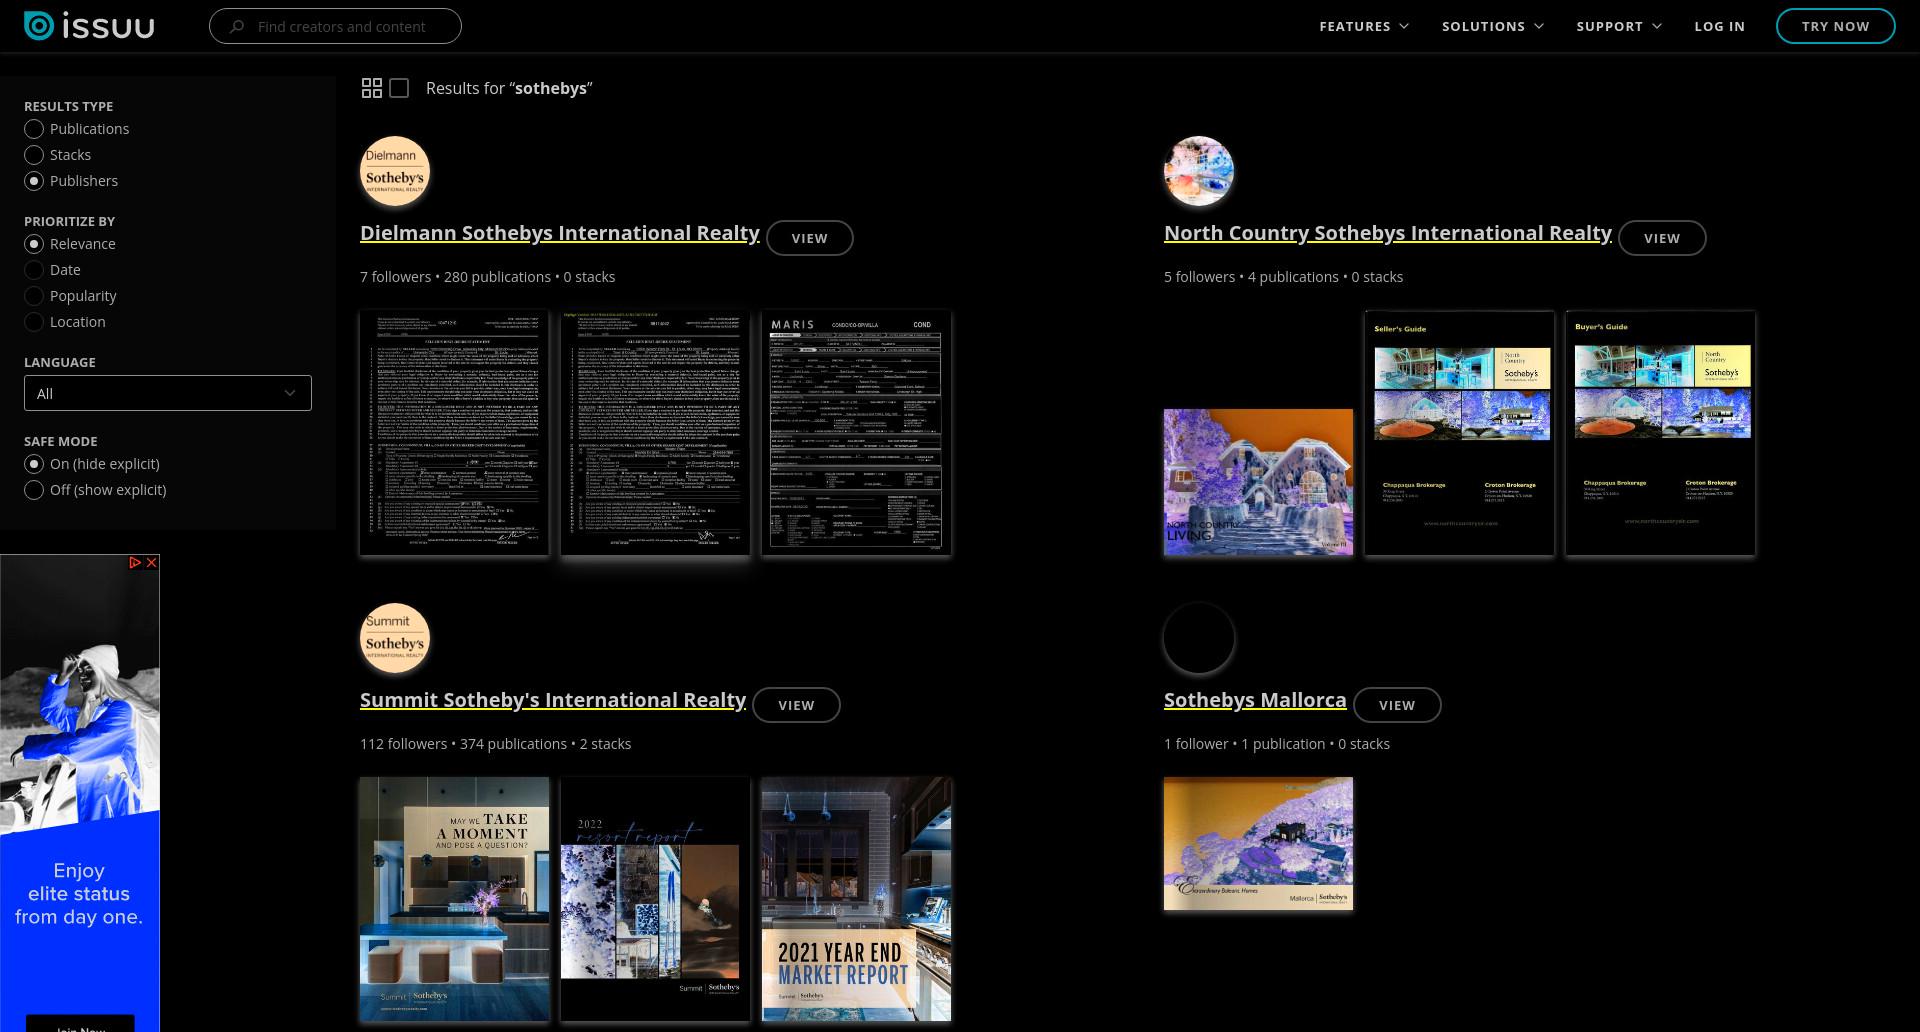This screenshot has height=1032, width=1920.
Task: Open Dielmann Sothebys publisher avatar
Action: (395, 171)
